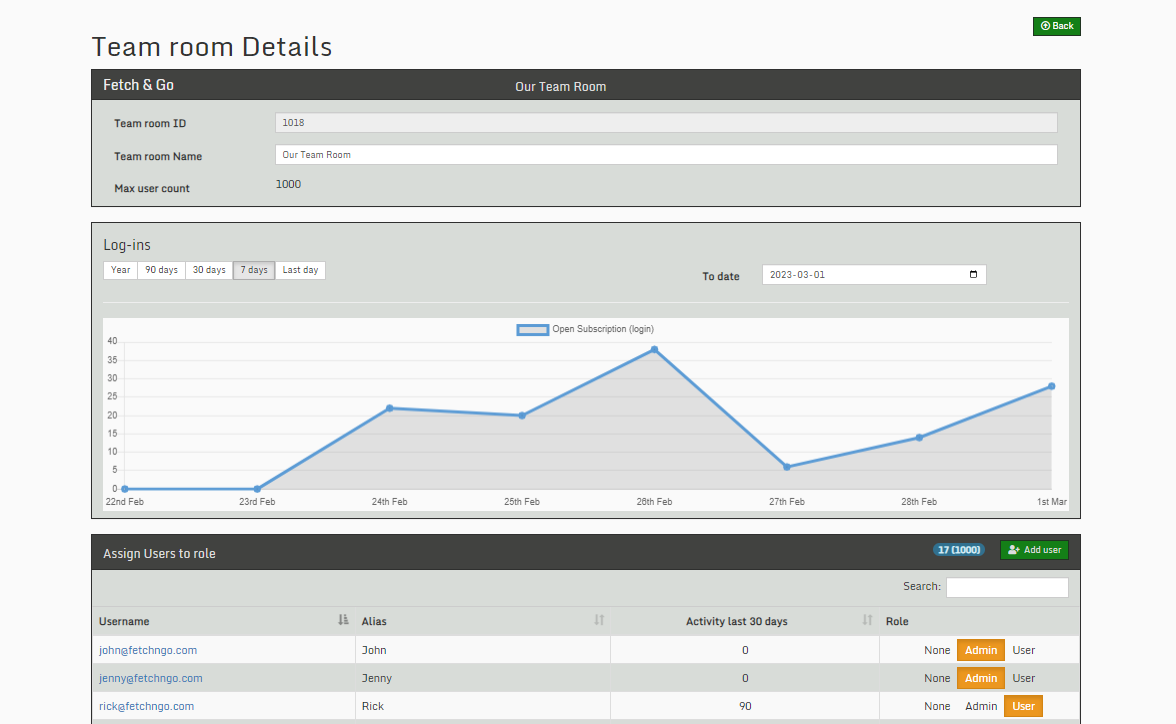Open jenny@fetchngo.com user link
Viewport: 1176px width, 724px height.
[x=150, y=678]
